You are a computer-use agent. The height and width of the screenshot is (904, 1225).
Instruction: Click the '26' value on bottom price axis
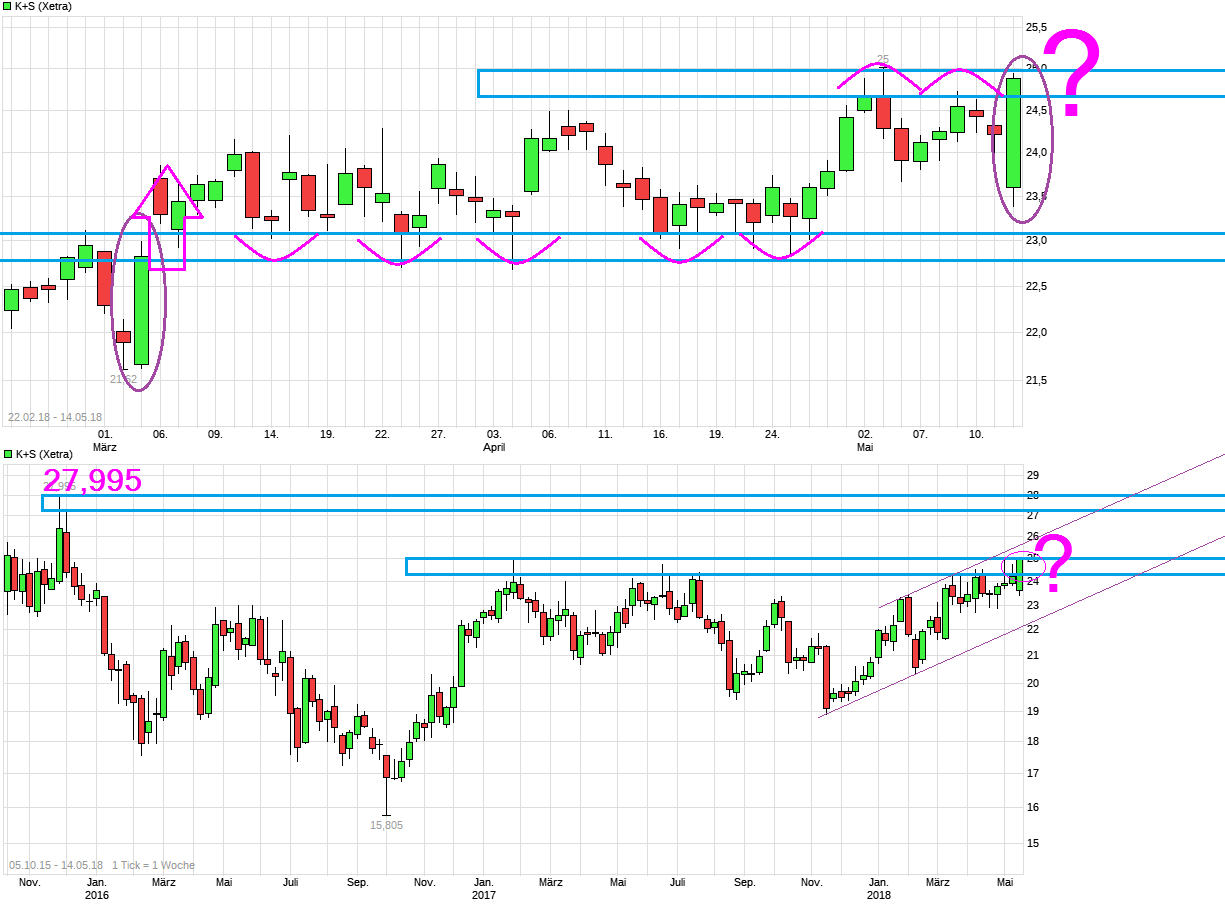(1033, 537)
